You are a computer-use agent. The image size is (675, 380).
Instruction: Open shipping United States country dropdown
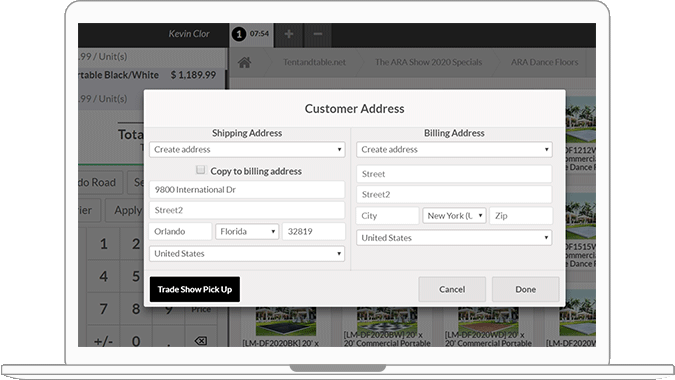click(x=247, y=253)
